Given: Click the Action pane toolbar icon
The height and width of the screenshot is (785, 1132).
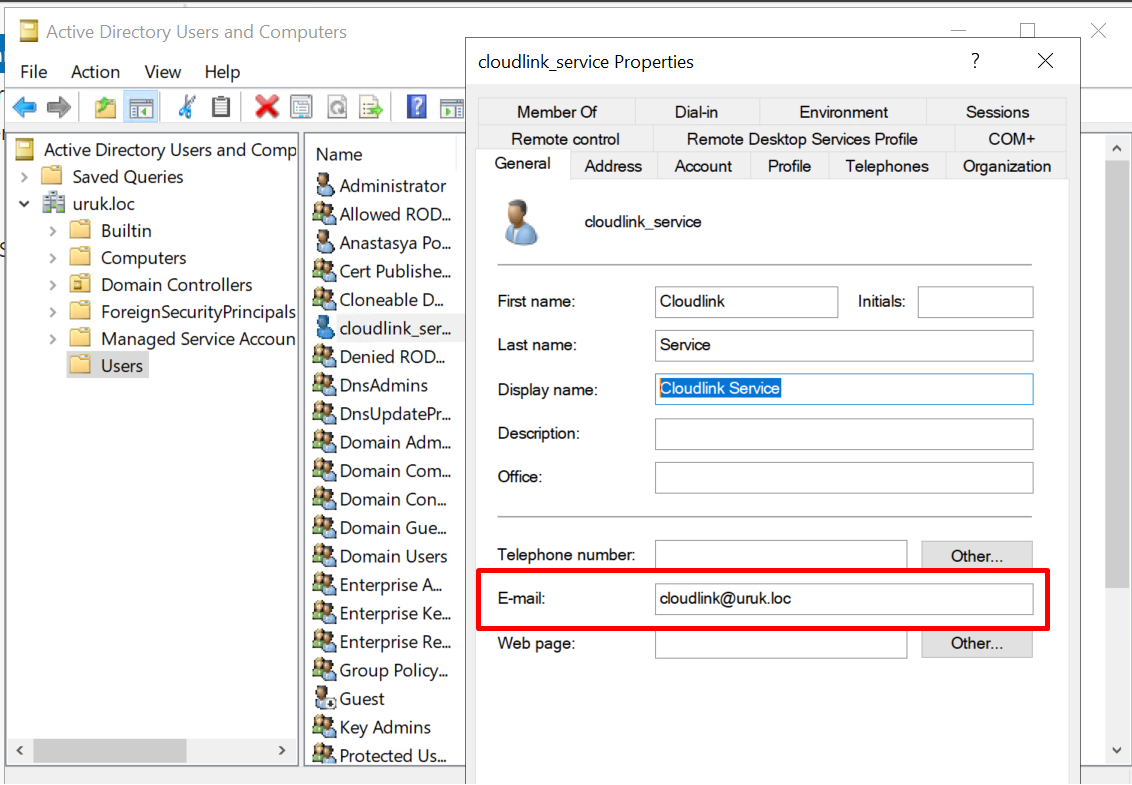Looking at the screenshot, I should click(453, 108).
